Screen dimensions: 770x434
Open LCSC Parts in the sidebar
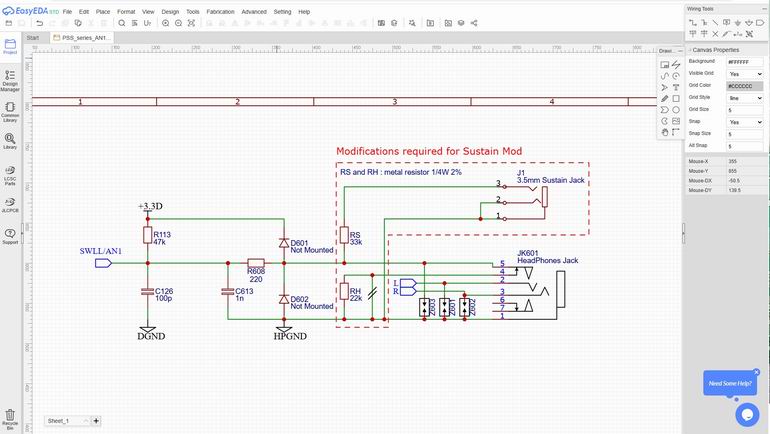10,176
